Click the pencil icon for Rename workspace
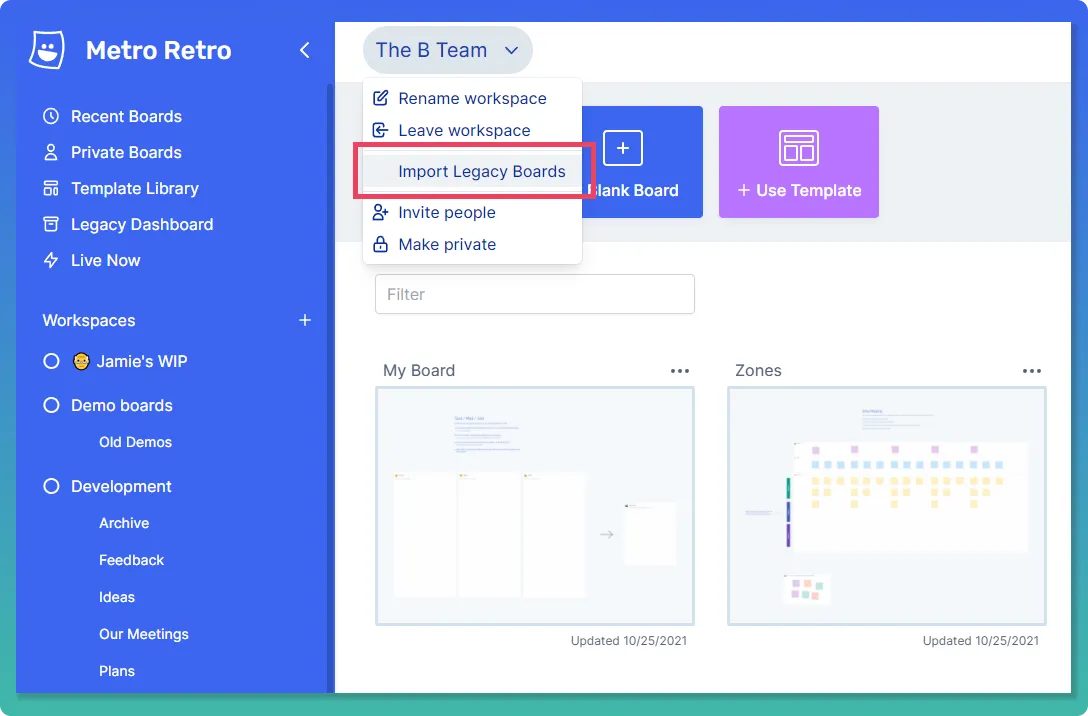The height and width of the screenshot is (716, 1088). coord(380,98)
